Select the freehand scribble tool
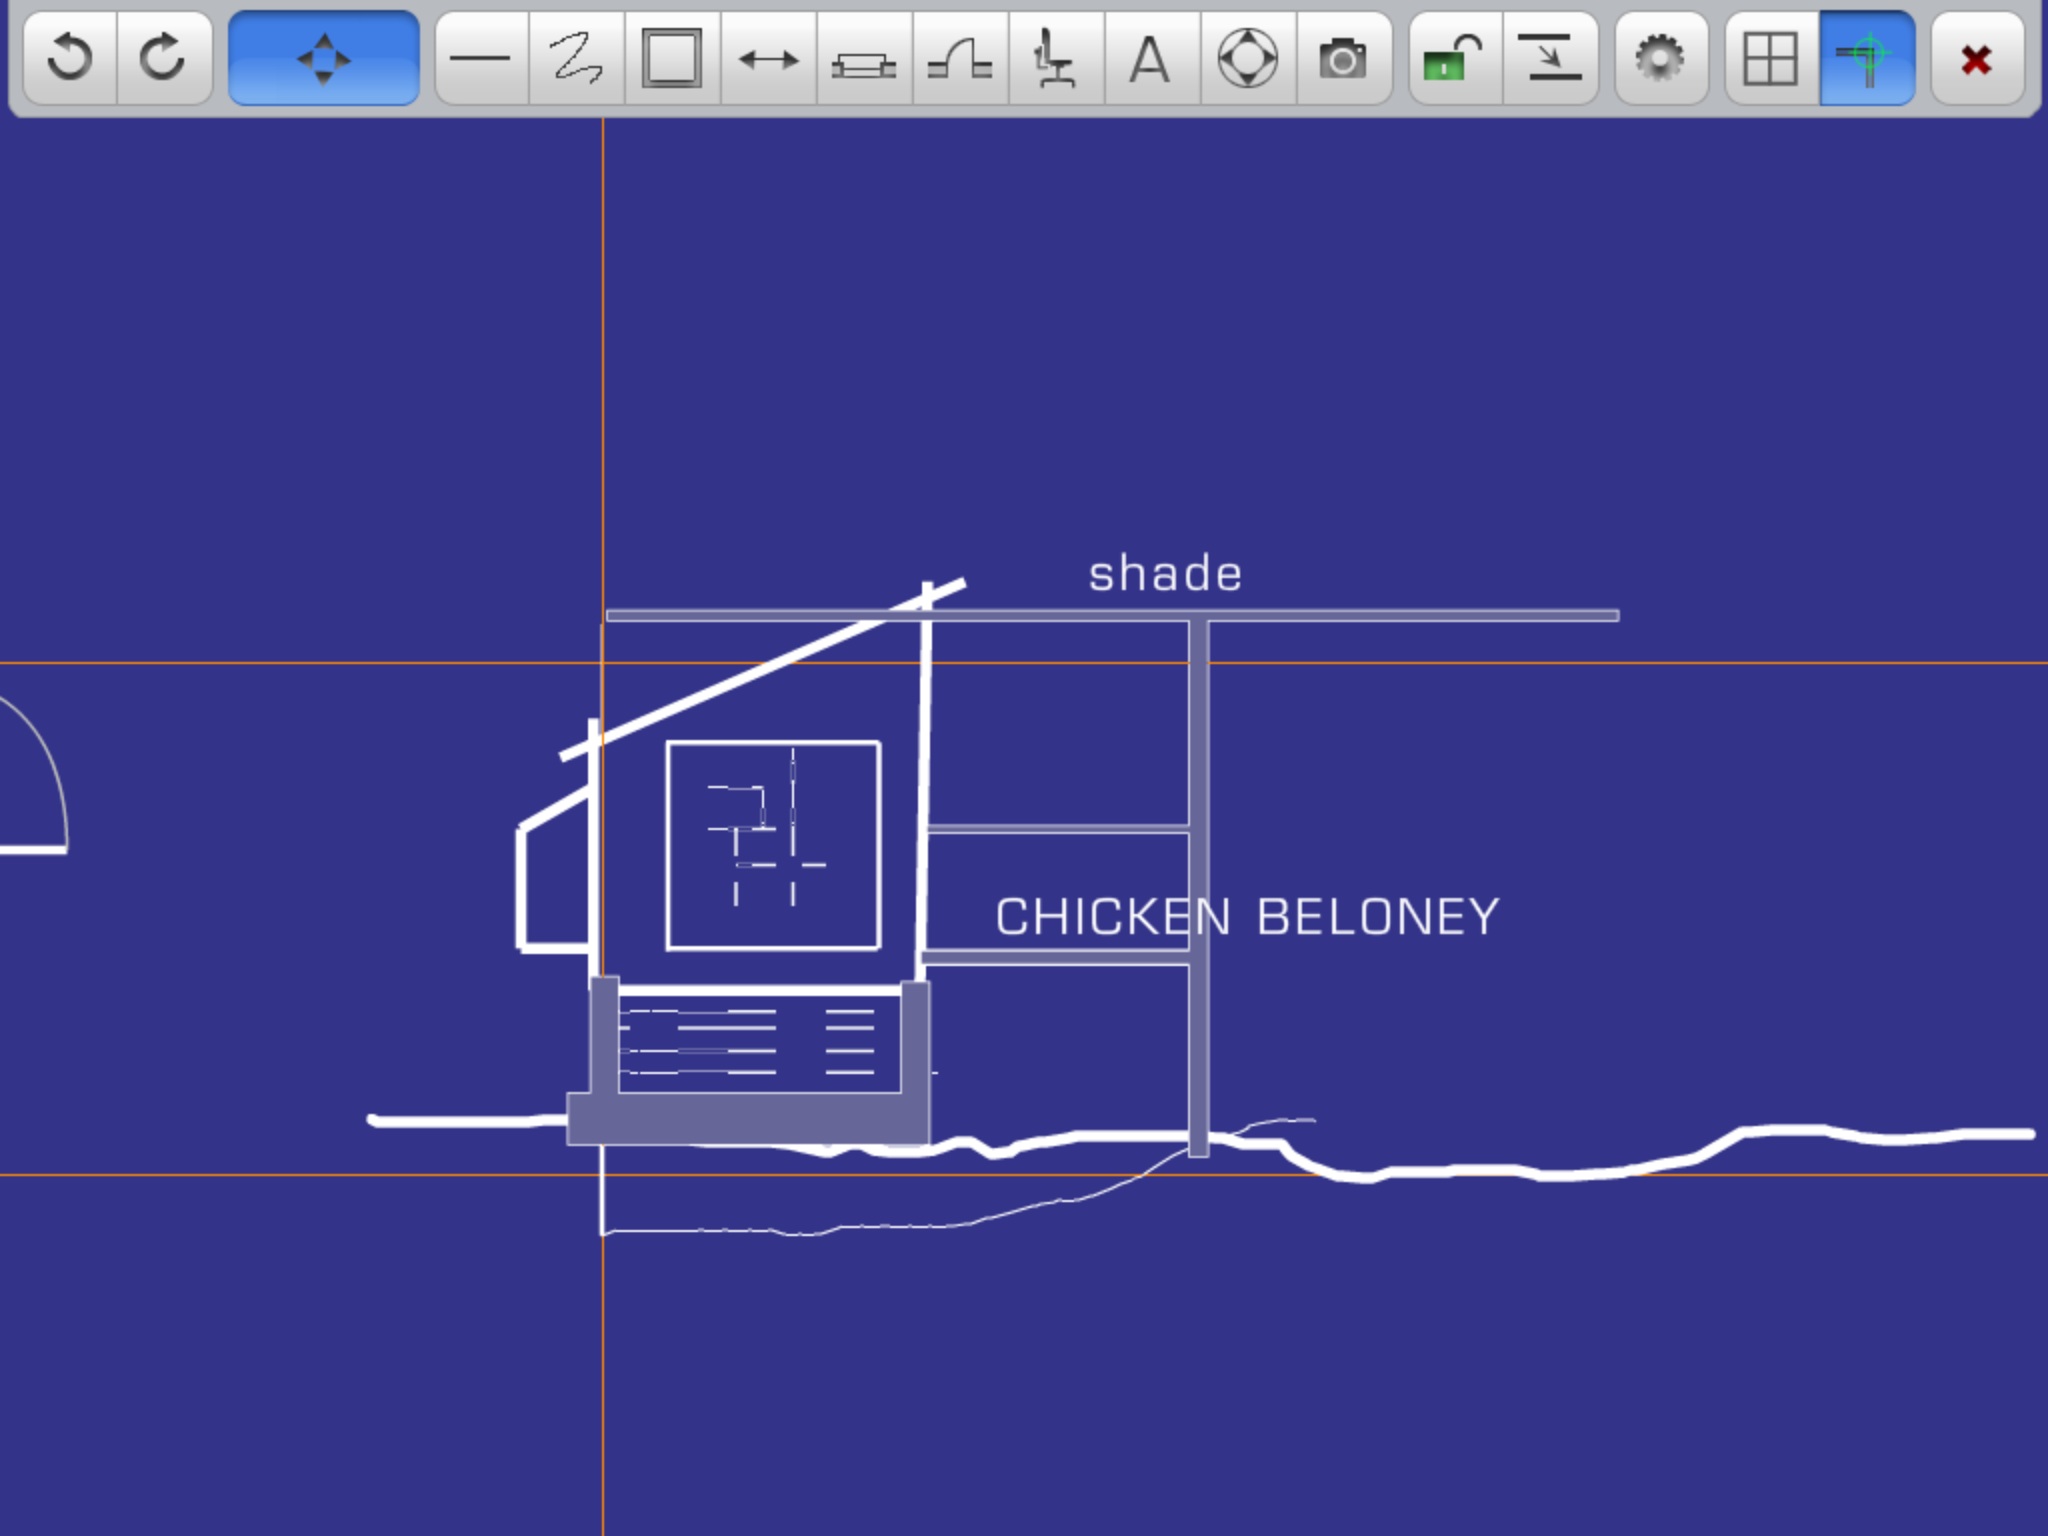This screenshot has height=1536, width=2048. (x=577, y=58)
